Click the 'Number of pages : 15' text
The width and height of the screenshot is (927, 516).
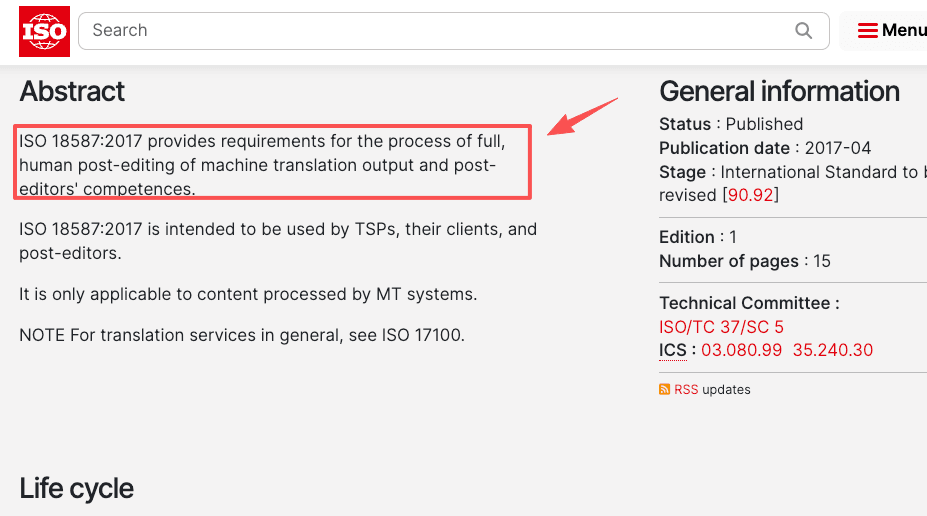pos(745,261)
